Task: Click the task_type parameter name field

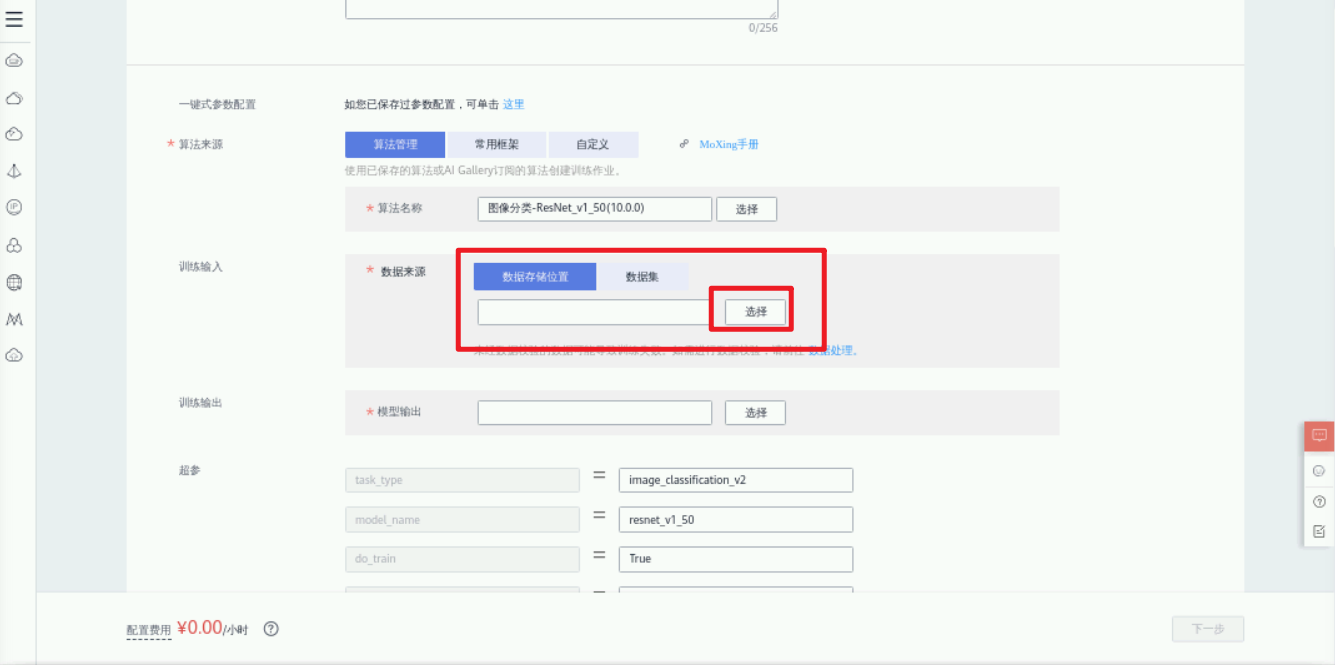Action: (462, 480)
